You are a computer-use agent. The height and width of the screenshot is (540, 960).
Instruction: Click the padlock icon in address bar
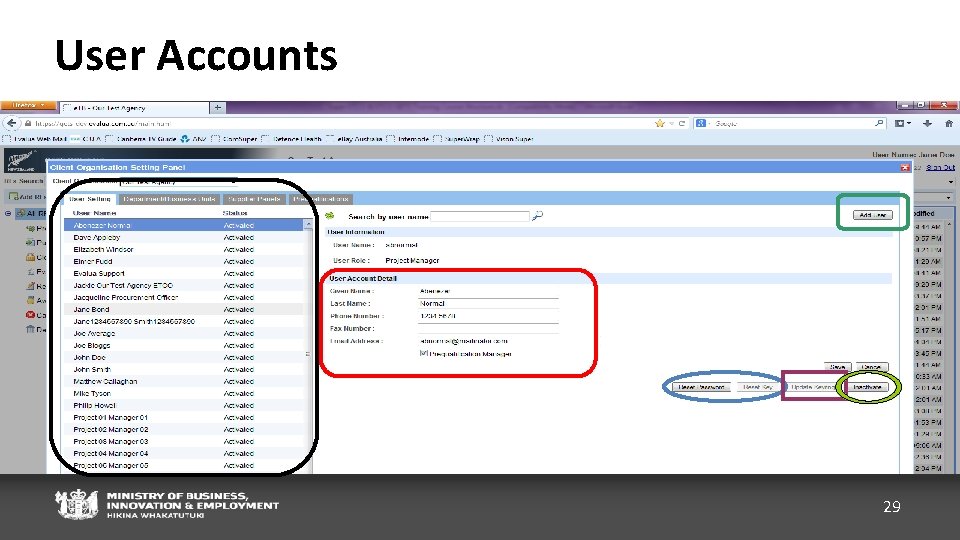[28, 123]
